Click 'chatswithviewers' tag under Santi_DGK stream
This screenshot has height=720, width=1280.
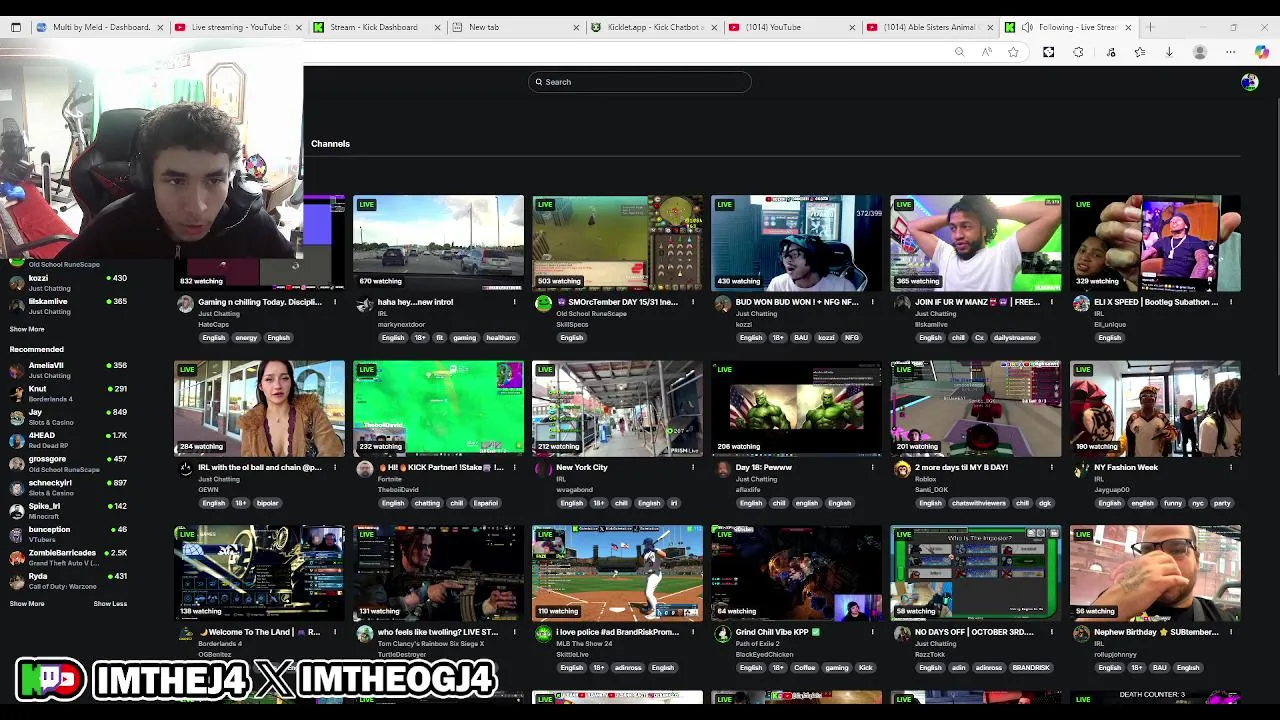[980, 503]
